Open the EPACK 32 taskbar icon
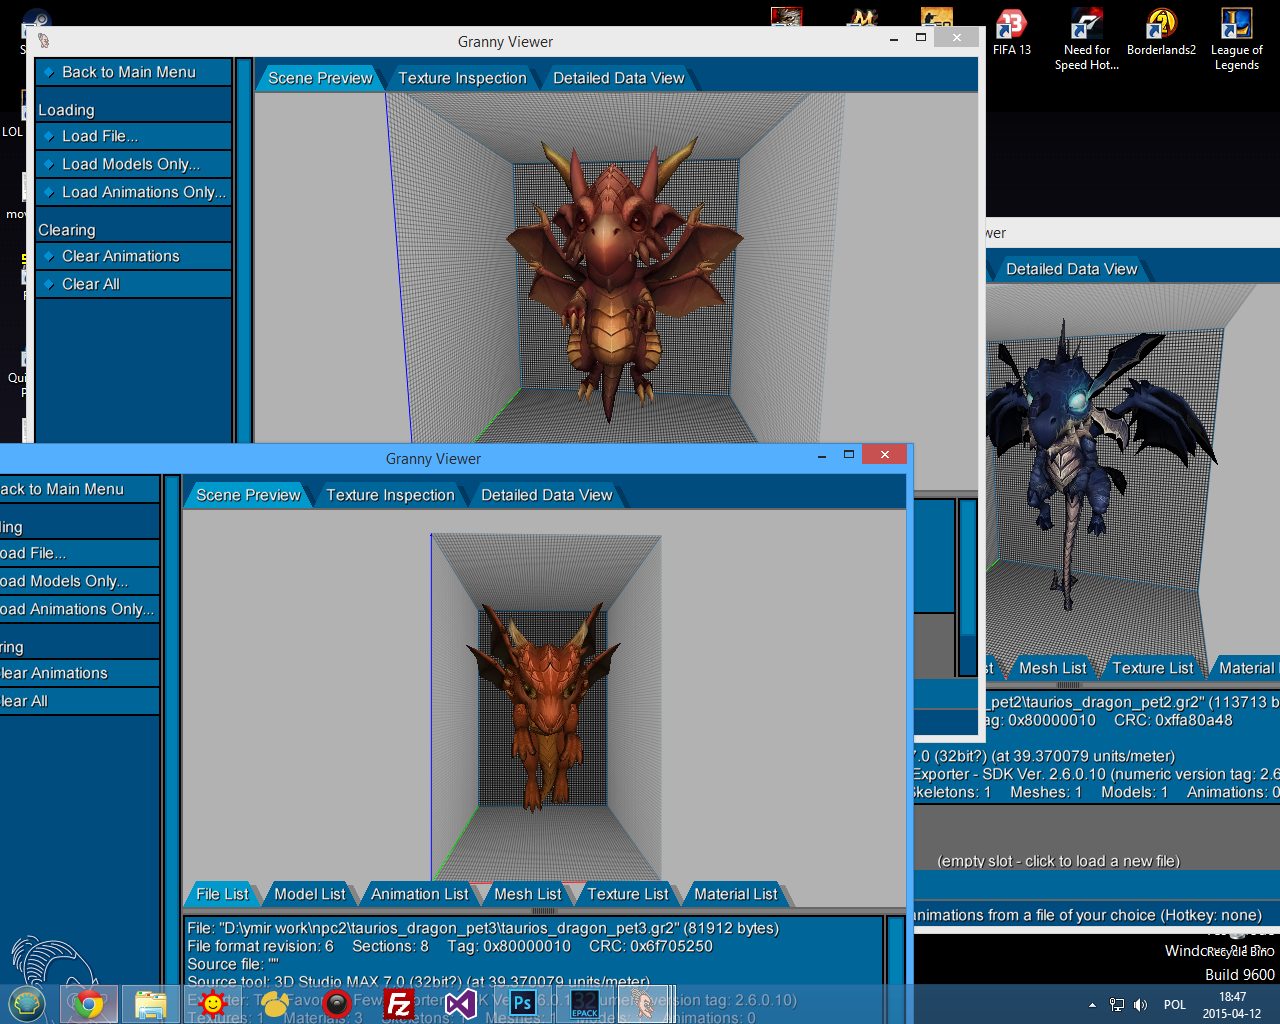 click(585, 1004)
